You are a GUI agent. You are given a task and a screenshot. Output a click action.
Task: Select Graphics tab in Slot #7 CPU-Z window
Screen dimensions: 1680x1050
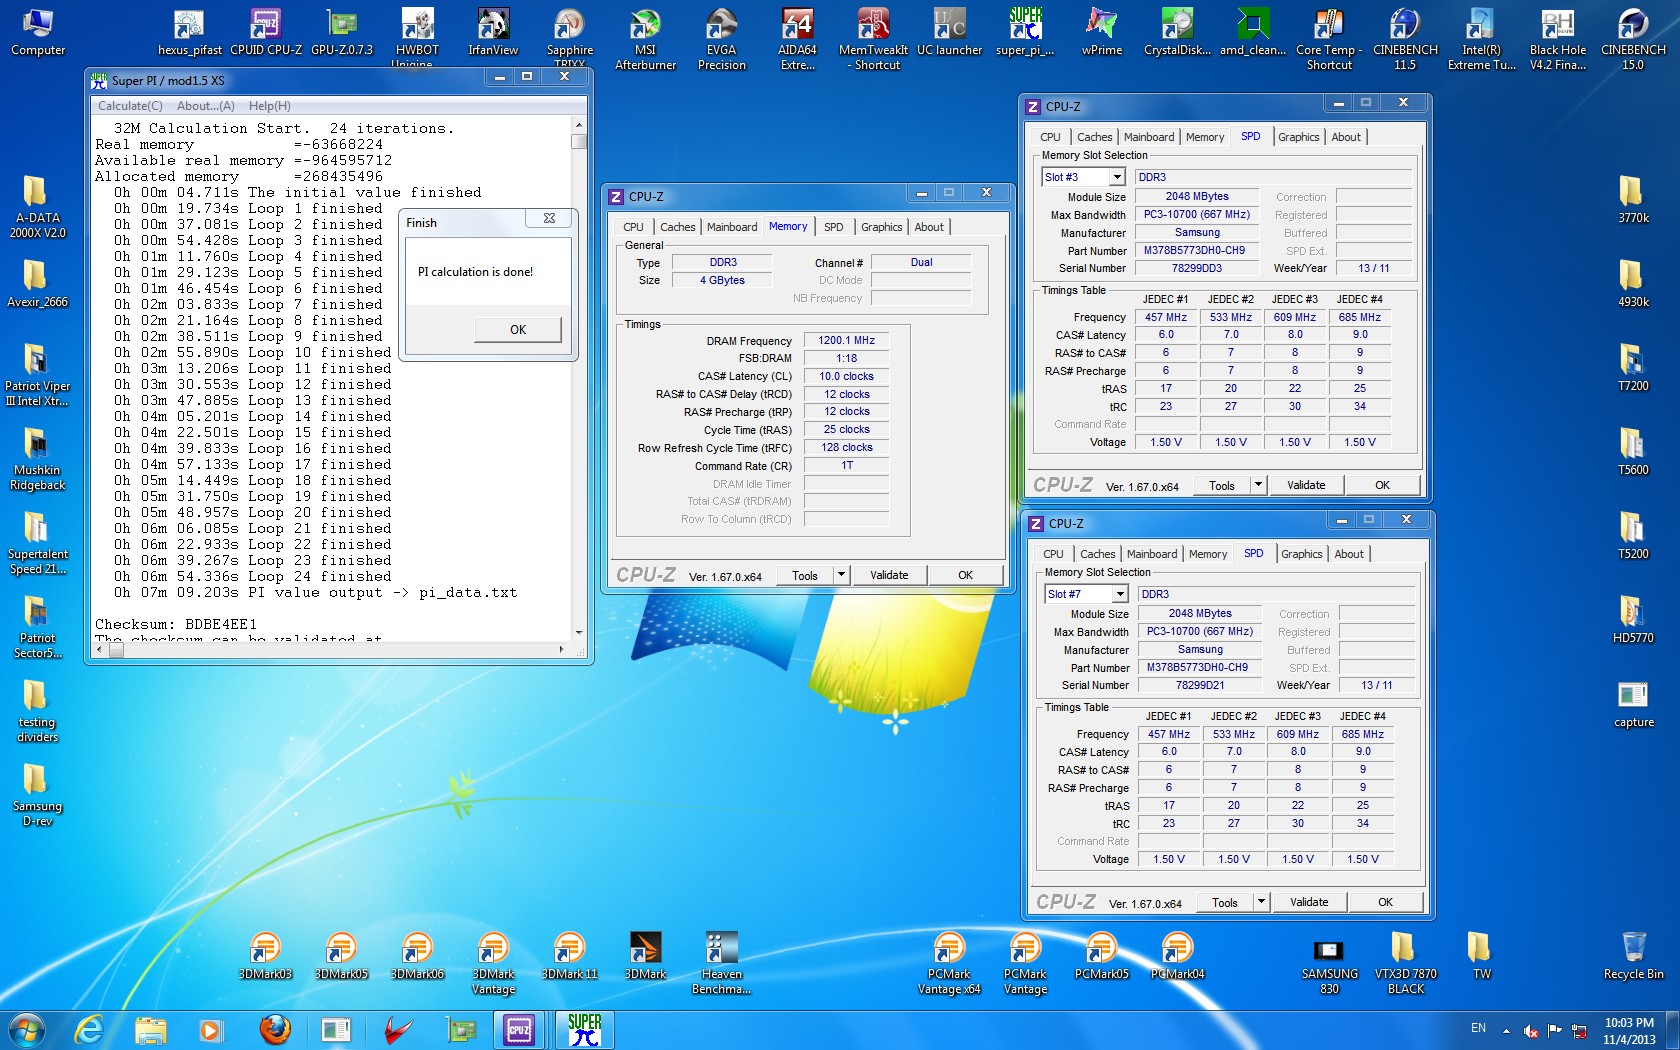tap(1301, 554)
